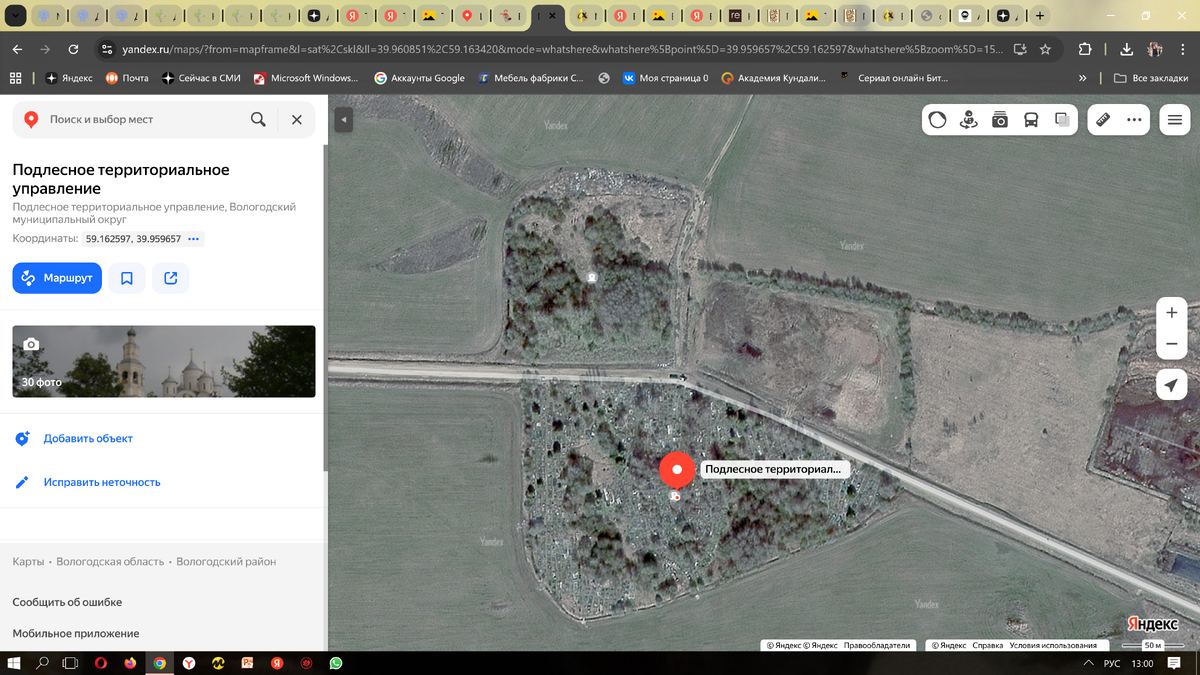Open WhatsApp from taskbar
This screenshot has height=675, width=1200.
(x=336, y=663)
